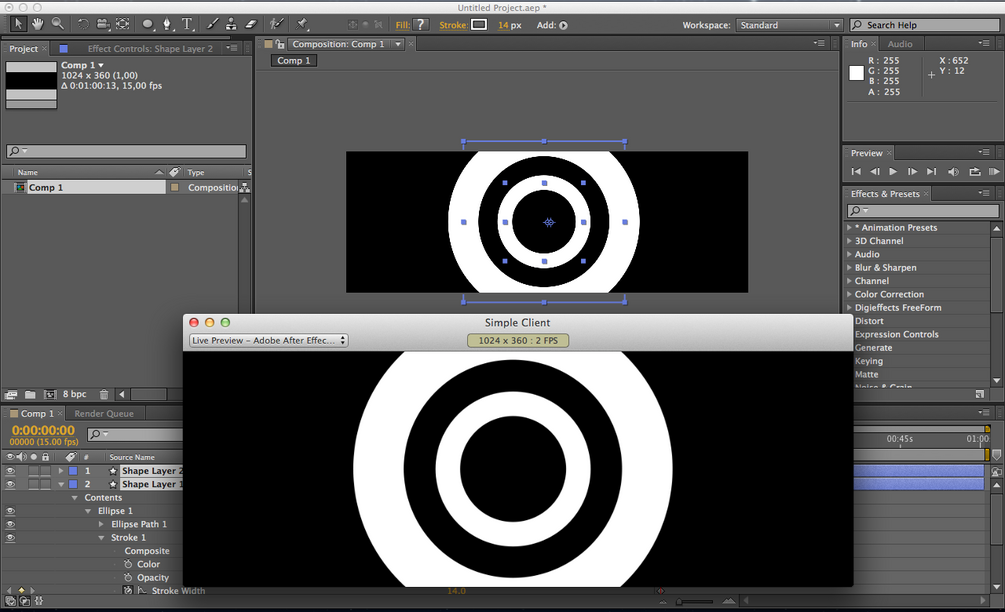1005x612 pixels.
Task: Expand or collapse Layer Switches pane
Action: click(10, 601)
